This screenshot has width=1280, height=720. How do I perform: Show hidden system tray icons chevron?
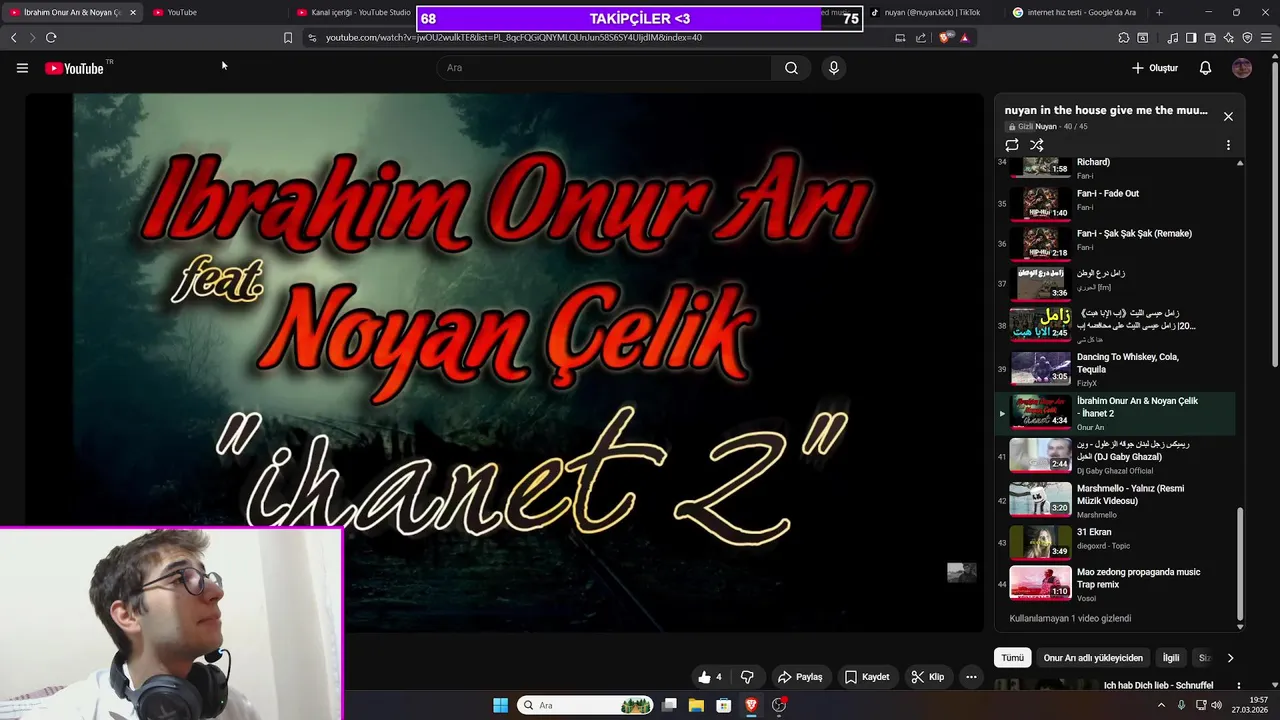(x=1161, y=705)
